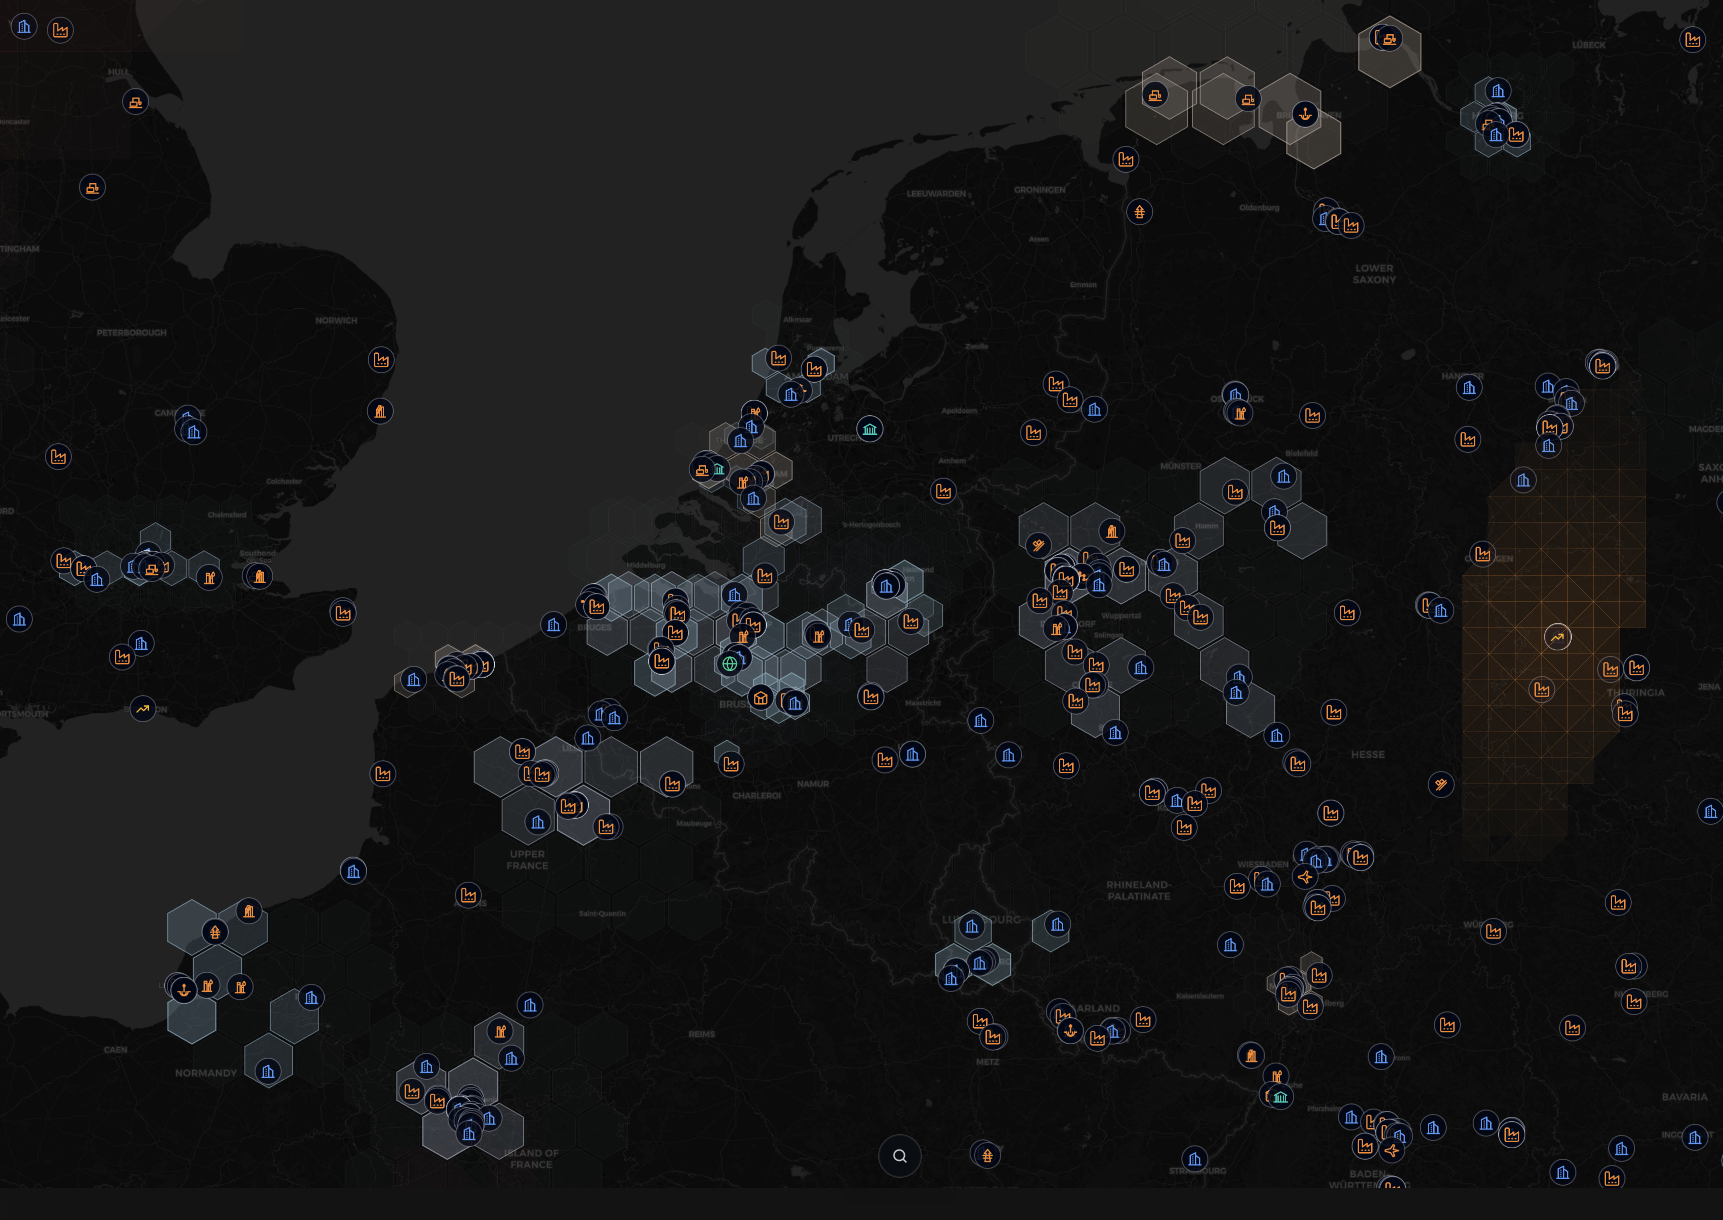Click the factory marker near Lübeck
This screenshot has height=1220, width=1723.
point(1692,40)
